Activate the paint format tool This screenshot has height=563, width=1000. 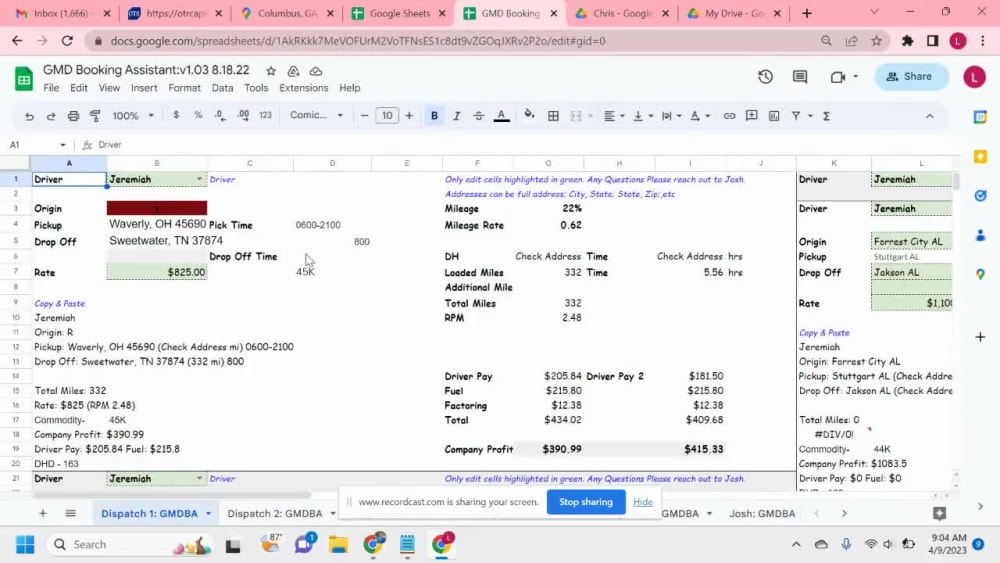95,116
